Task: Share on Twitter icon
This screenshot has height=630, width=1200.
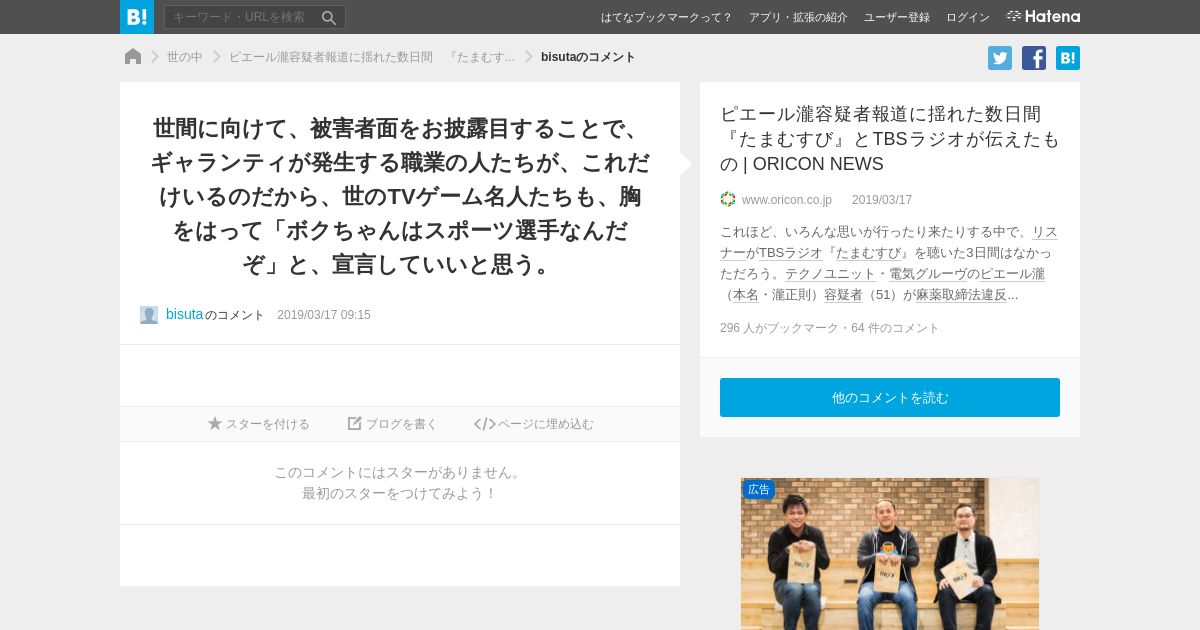Action: coord(1000,58)
